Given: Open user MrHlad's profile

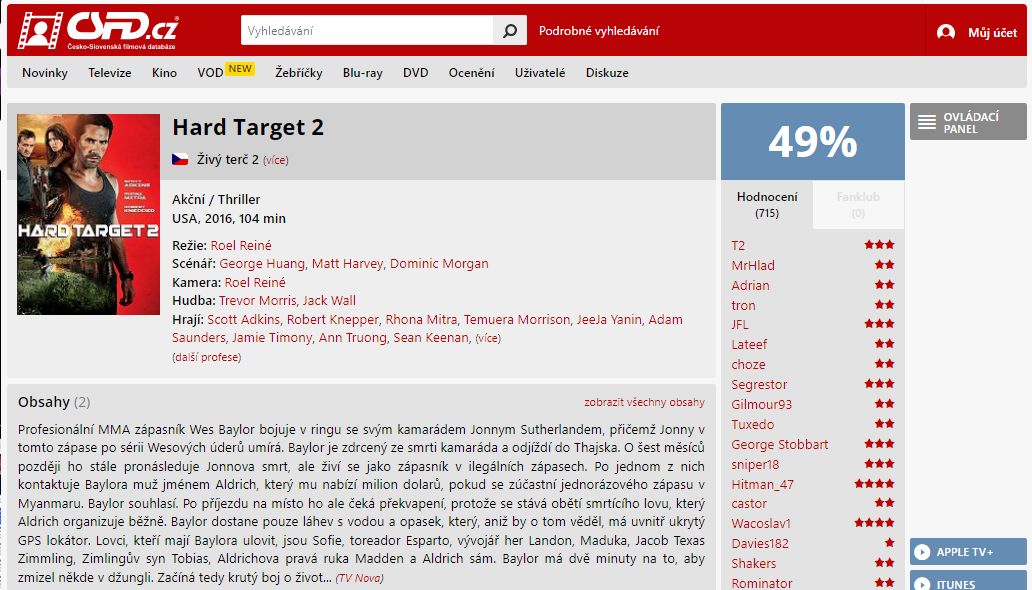Looking at the screenshot, I should coord(753,265).
